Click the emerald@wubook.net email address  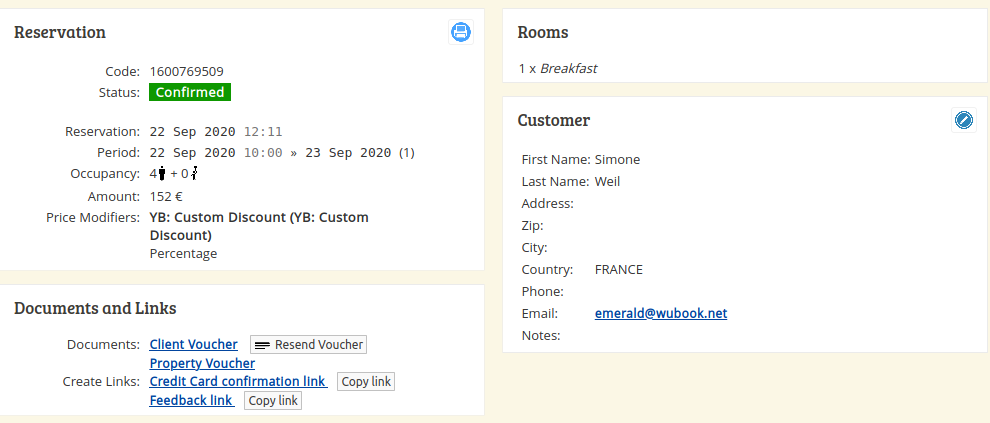pos(660,313)
